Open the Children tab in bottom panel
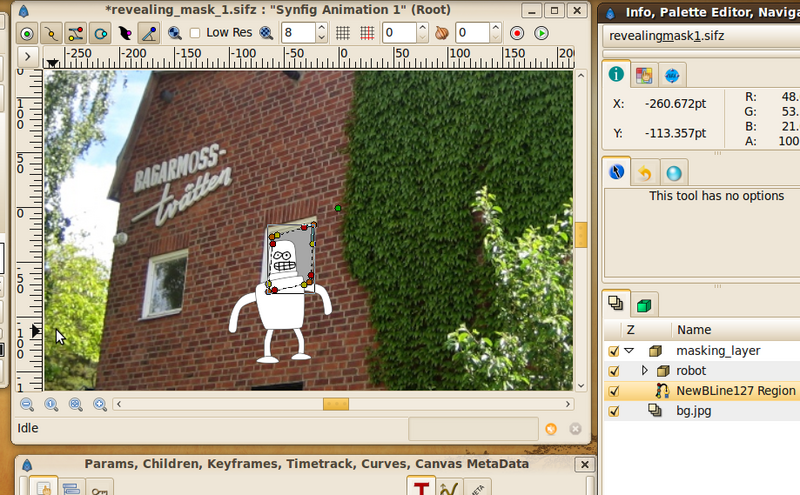This screenshot has width=800, height=495. 71,489
